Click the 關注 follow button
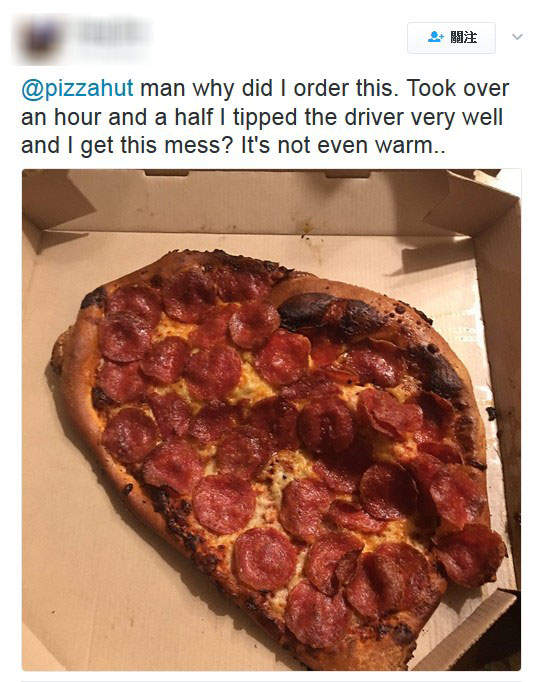 click(451, 37)
